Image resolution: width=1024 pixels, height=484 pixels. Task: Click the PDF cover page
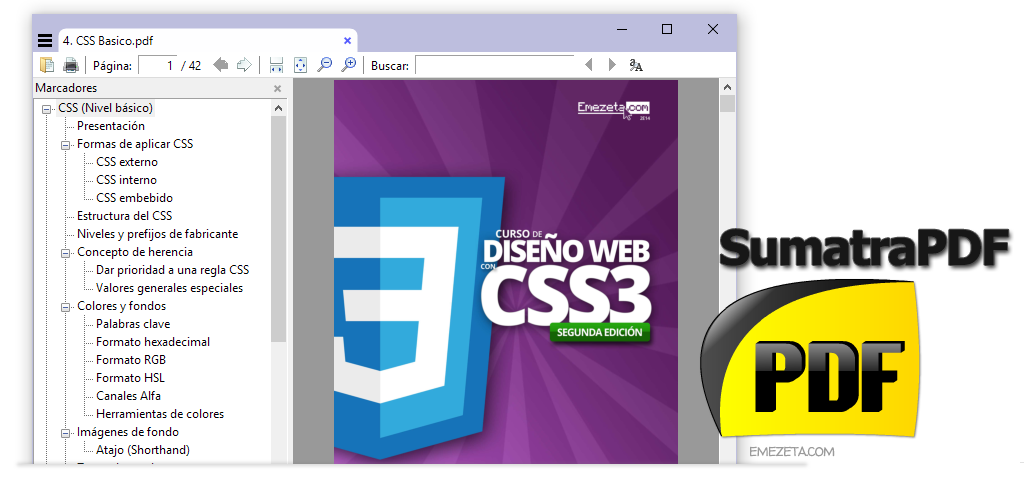point(505,272)
